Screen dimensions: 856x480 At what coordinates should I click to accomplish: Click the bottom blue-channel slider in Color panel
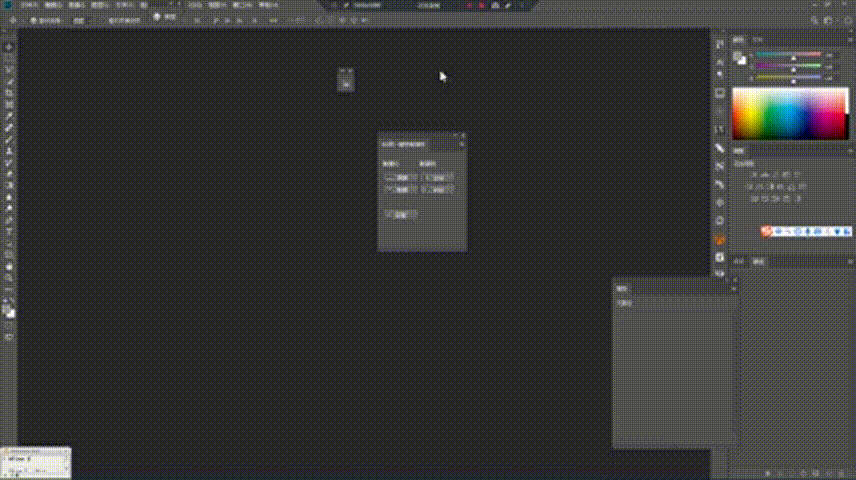(x=789, y=78)
